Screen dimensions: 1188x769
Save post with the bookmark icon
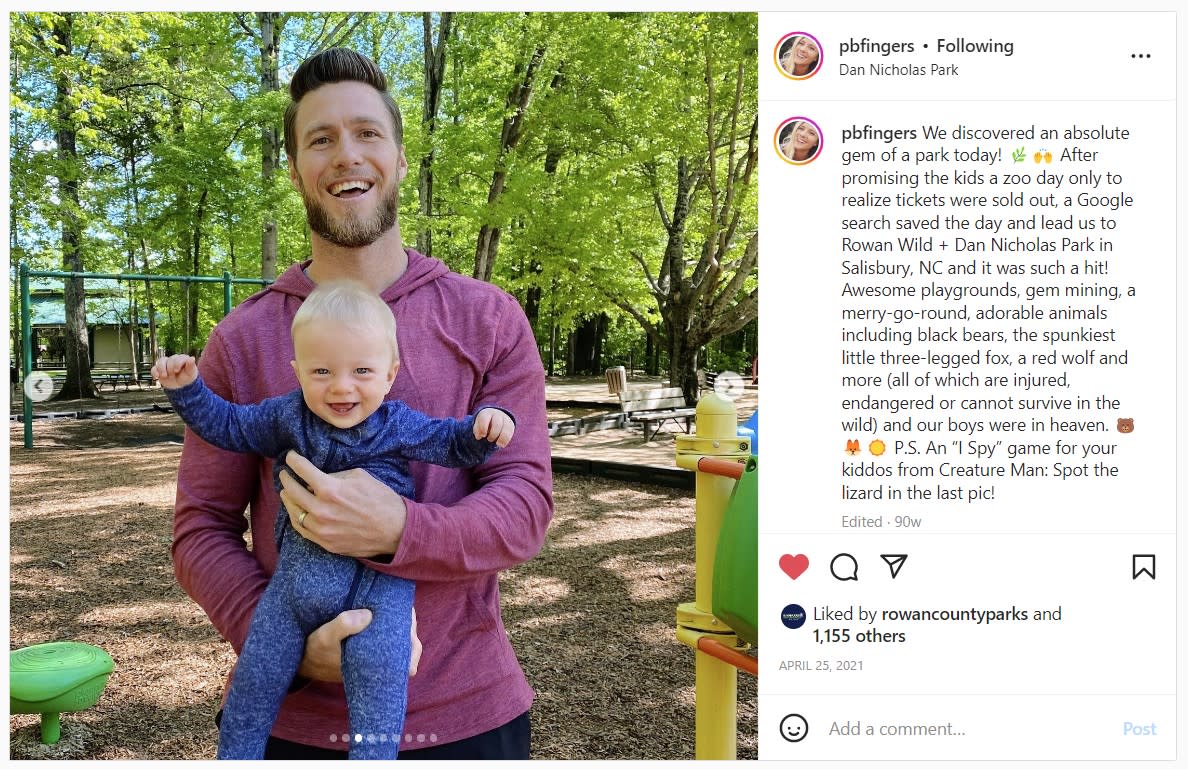tap(1143, 567)
